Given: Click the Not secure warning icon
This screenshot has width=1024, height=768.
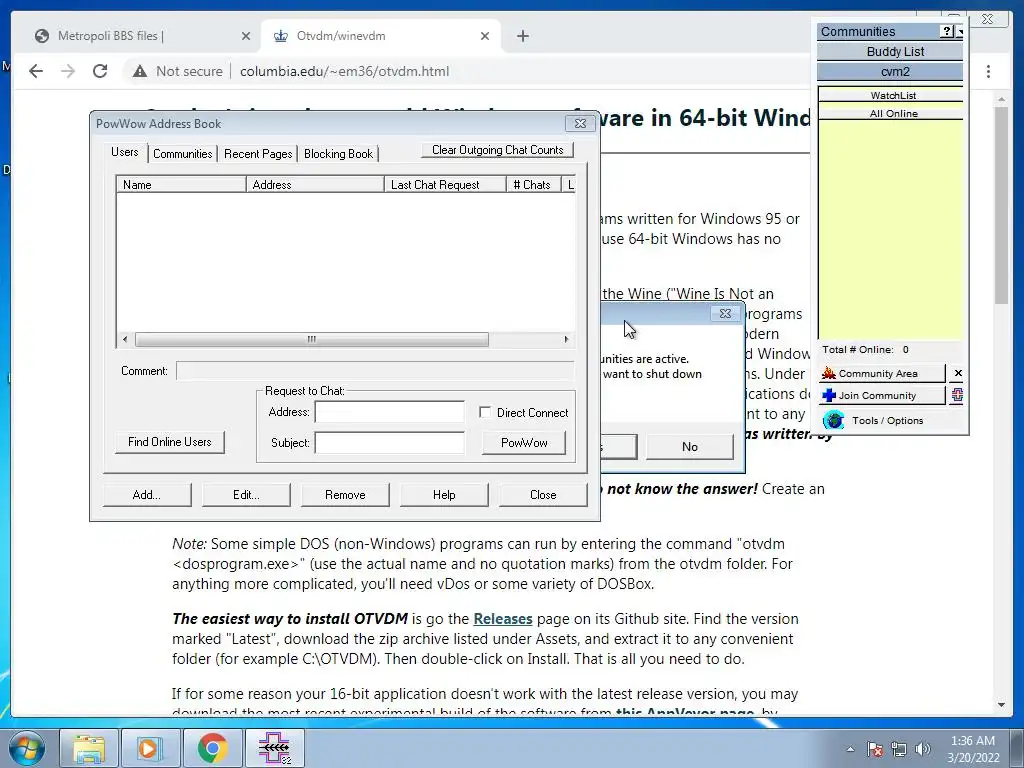Looking at the screenshot, I should (140, 71).
